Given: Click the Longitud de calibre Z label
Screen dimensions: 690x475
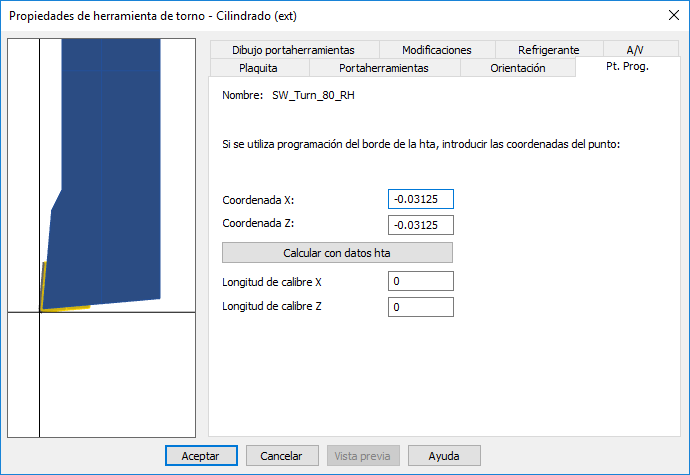Looking at the screenshot, I should [x=272, y=306].
